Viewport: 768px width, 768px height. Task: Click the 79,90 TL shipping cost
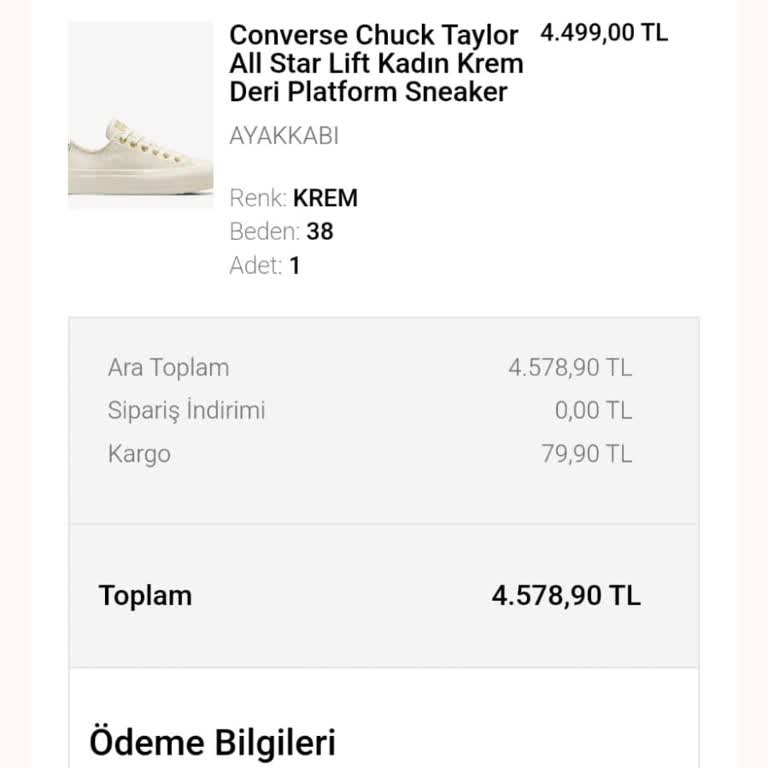coord(587,454)
